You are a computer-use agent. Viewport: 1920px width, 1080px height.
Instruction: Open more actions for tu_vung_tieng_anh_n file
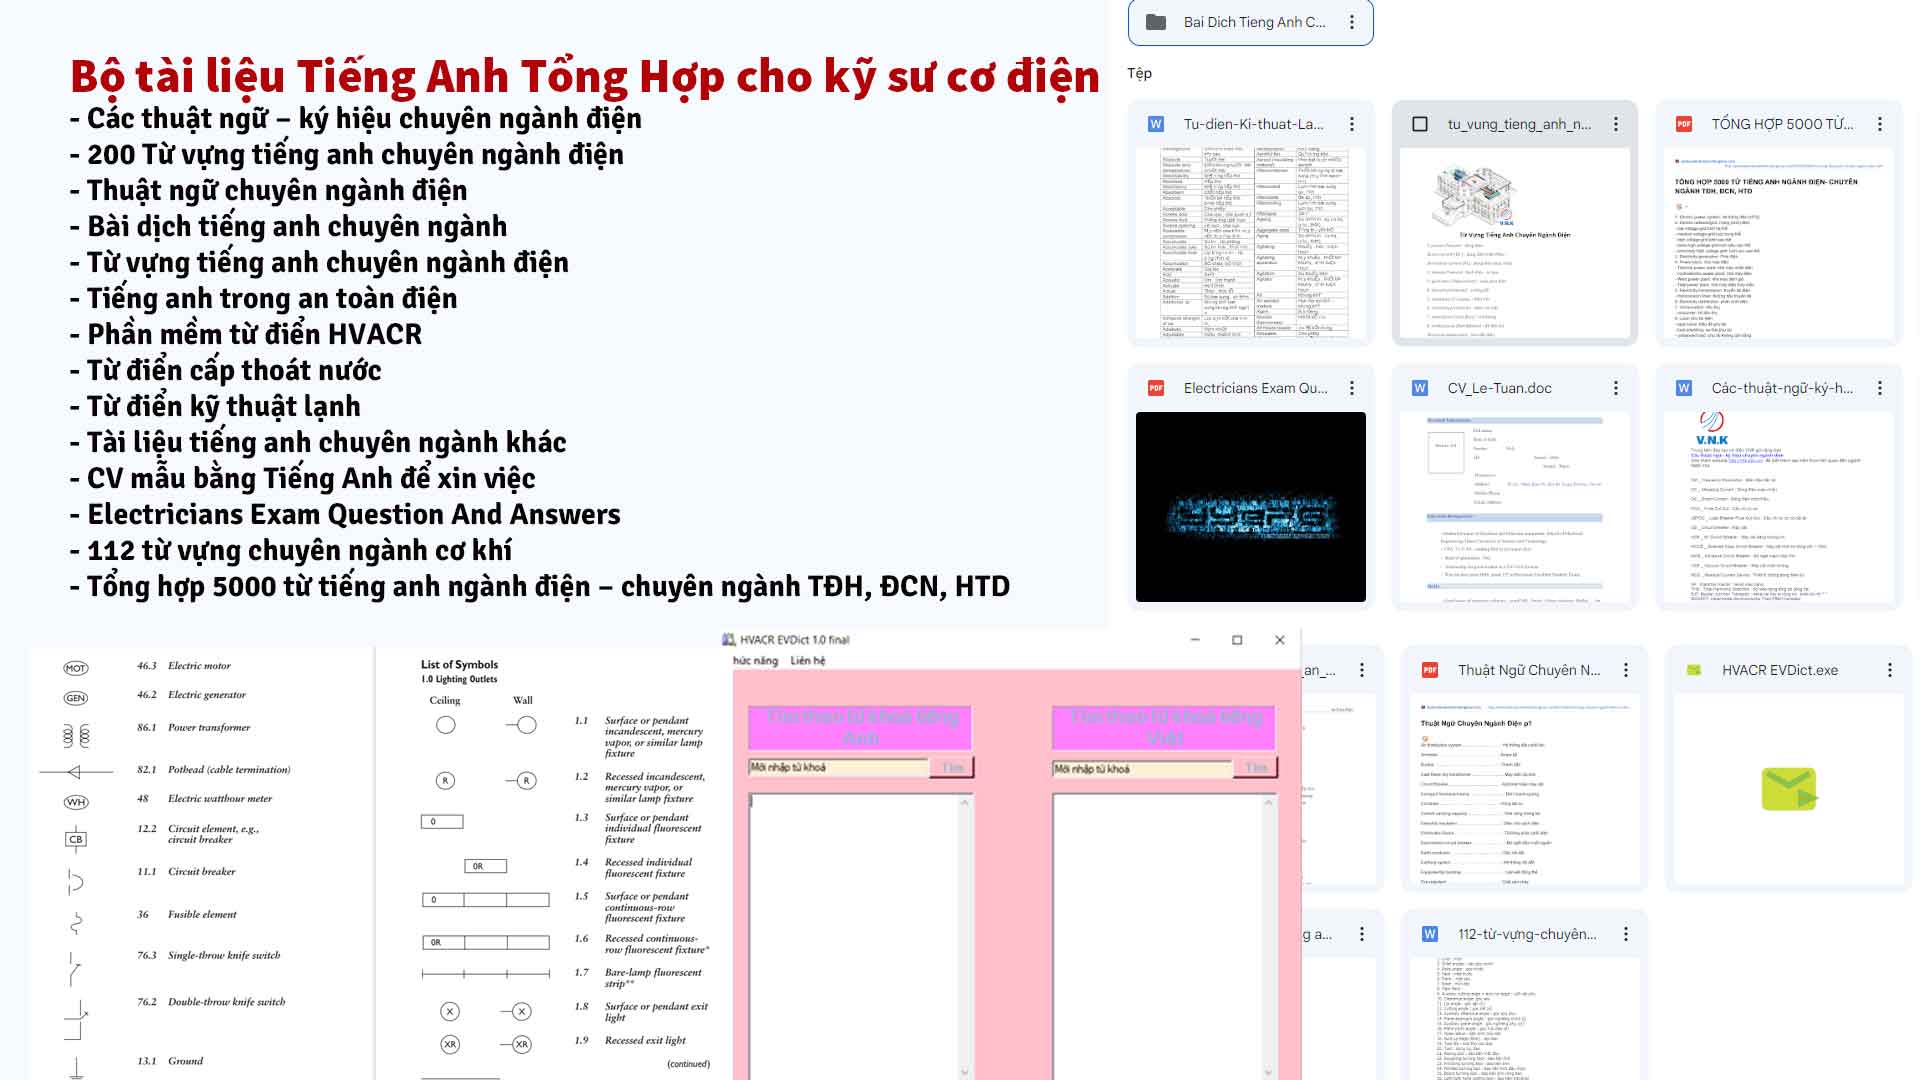(x=1616, y=124)
